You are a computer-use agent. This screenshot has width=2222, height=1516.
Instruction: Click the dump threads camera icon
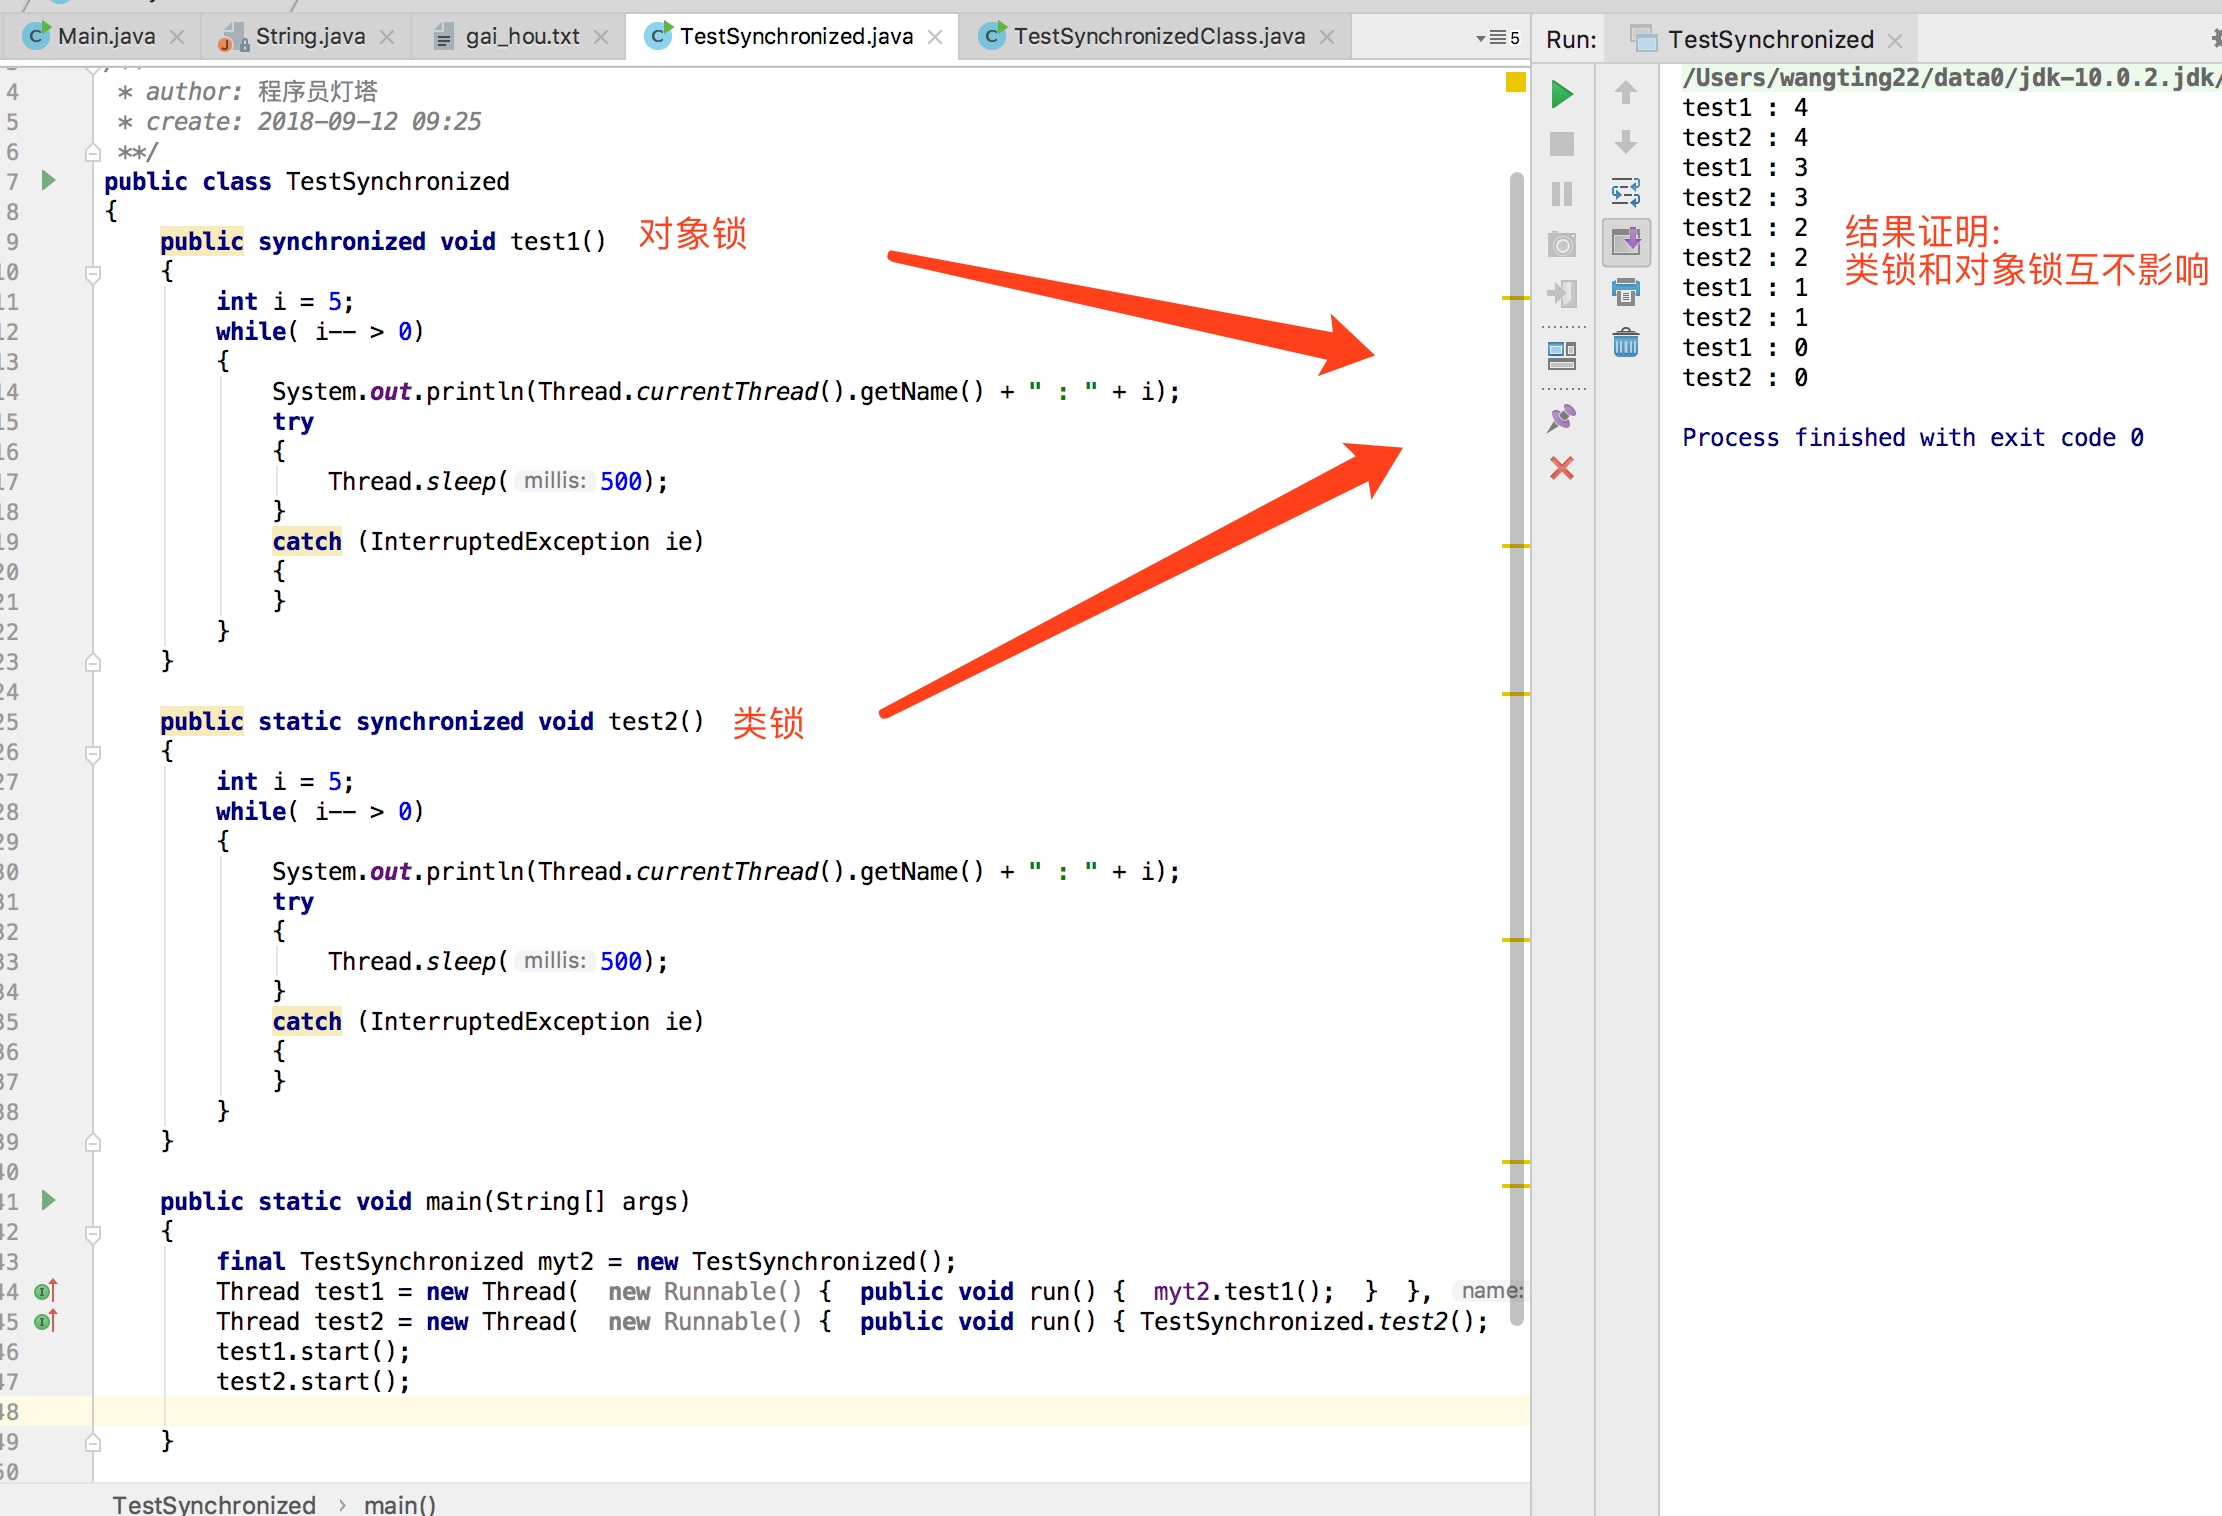(x=1561, y=244)
